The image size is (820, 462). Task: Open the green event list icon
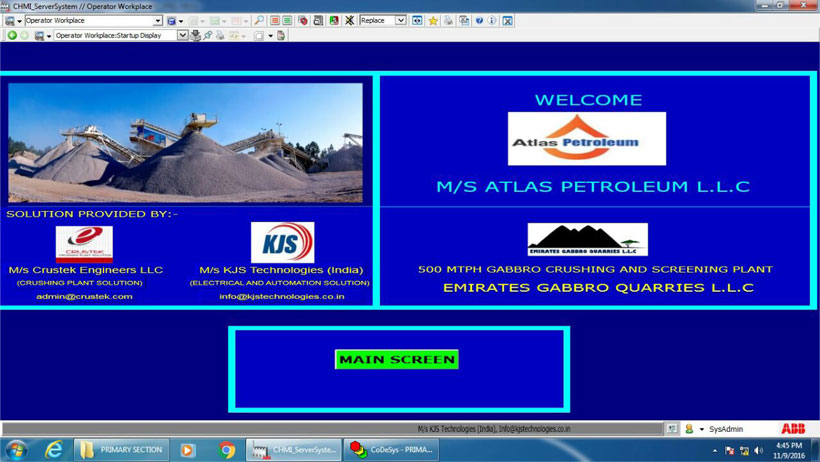click(287, 20)
